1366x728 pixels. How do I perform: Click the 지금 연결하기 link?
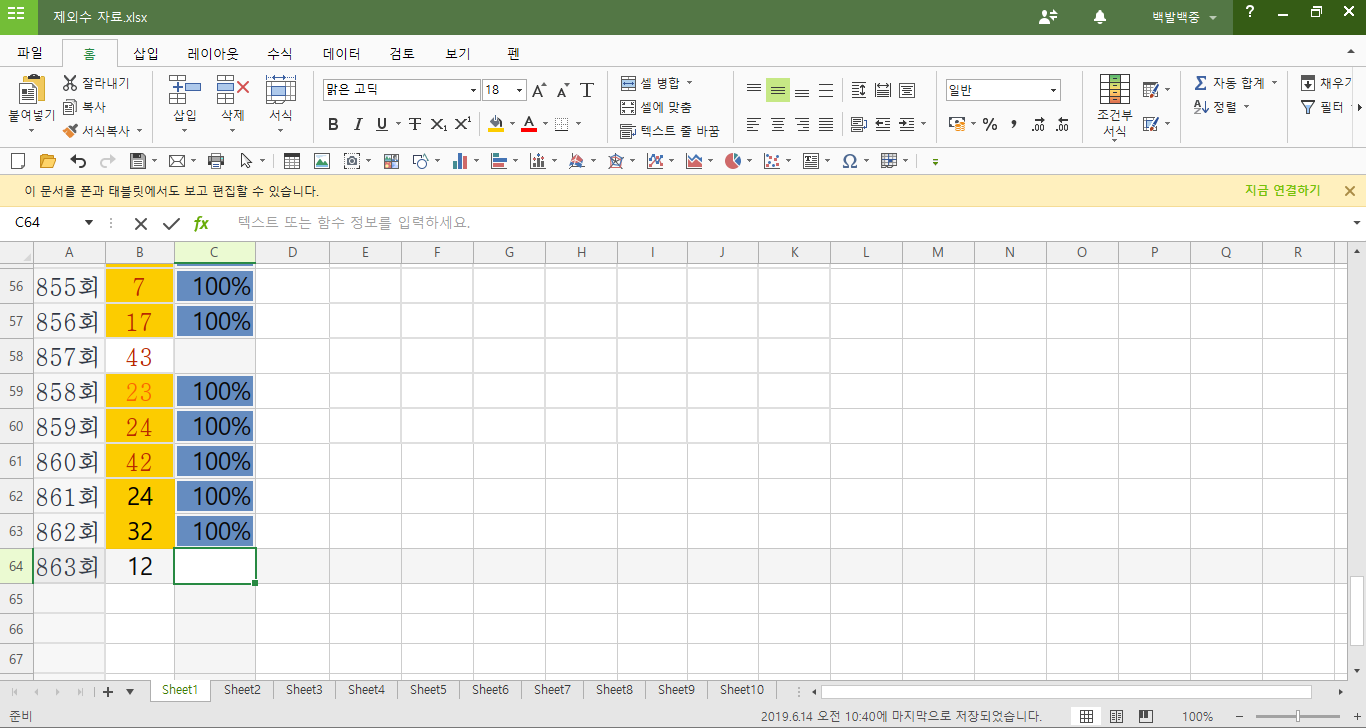click(1282, 191)
